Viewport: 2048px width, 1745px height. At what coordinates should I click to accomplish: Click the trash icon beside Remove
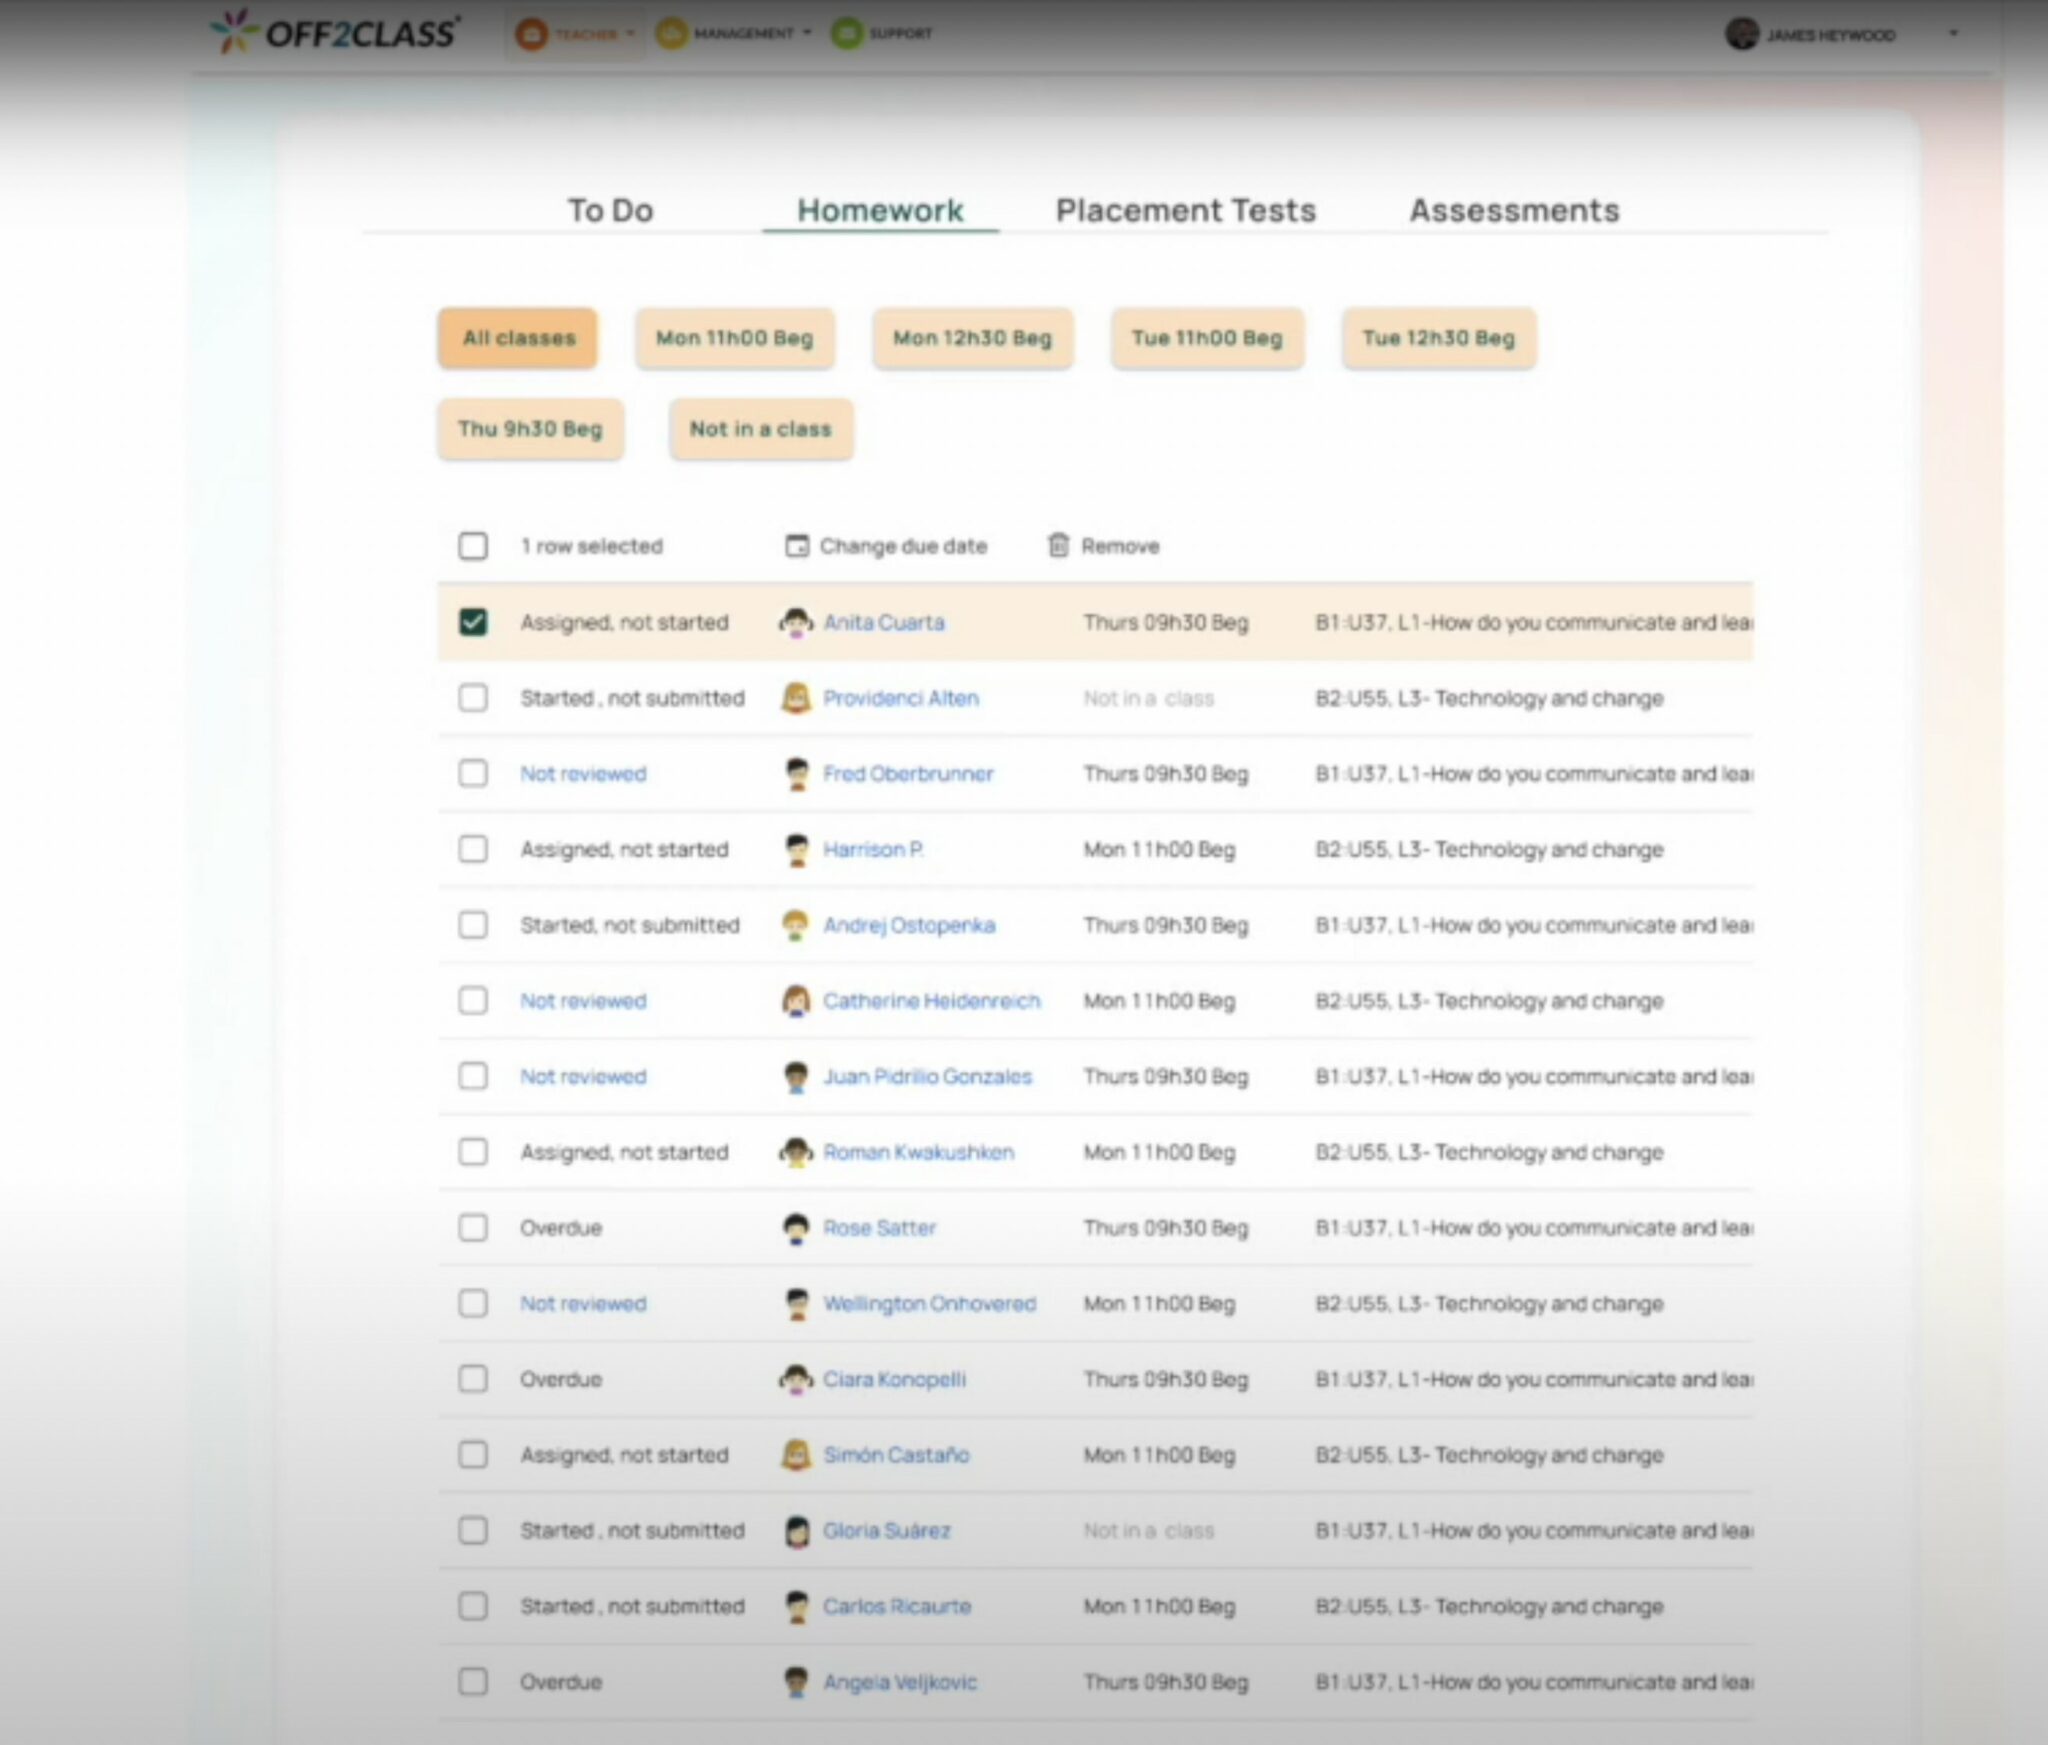tap(1058, 545)
